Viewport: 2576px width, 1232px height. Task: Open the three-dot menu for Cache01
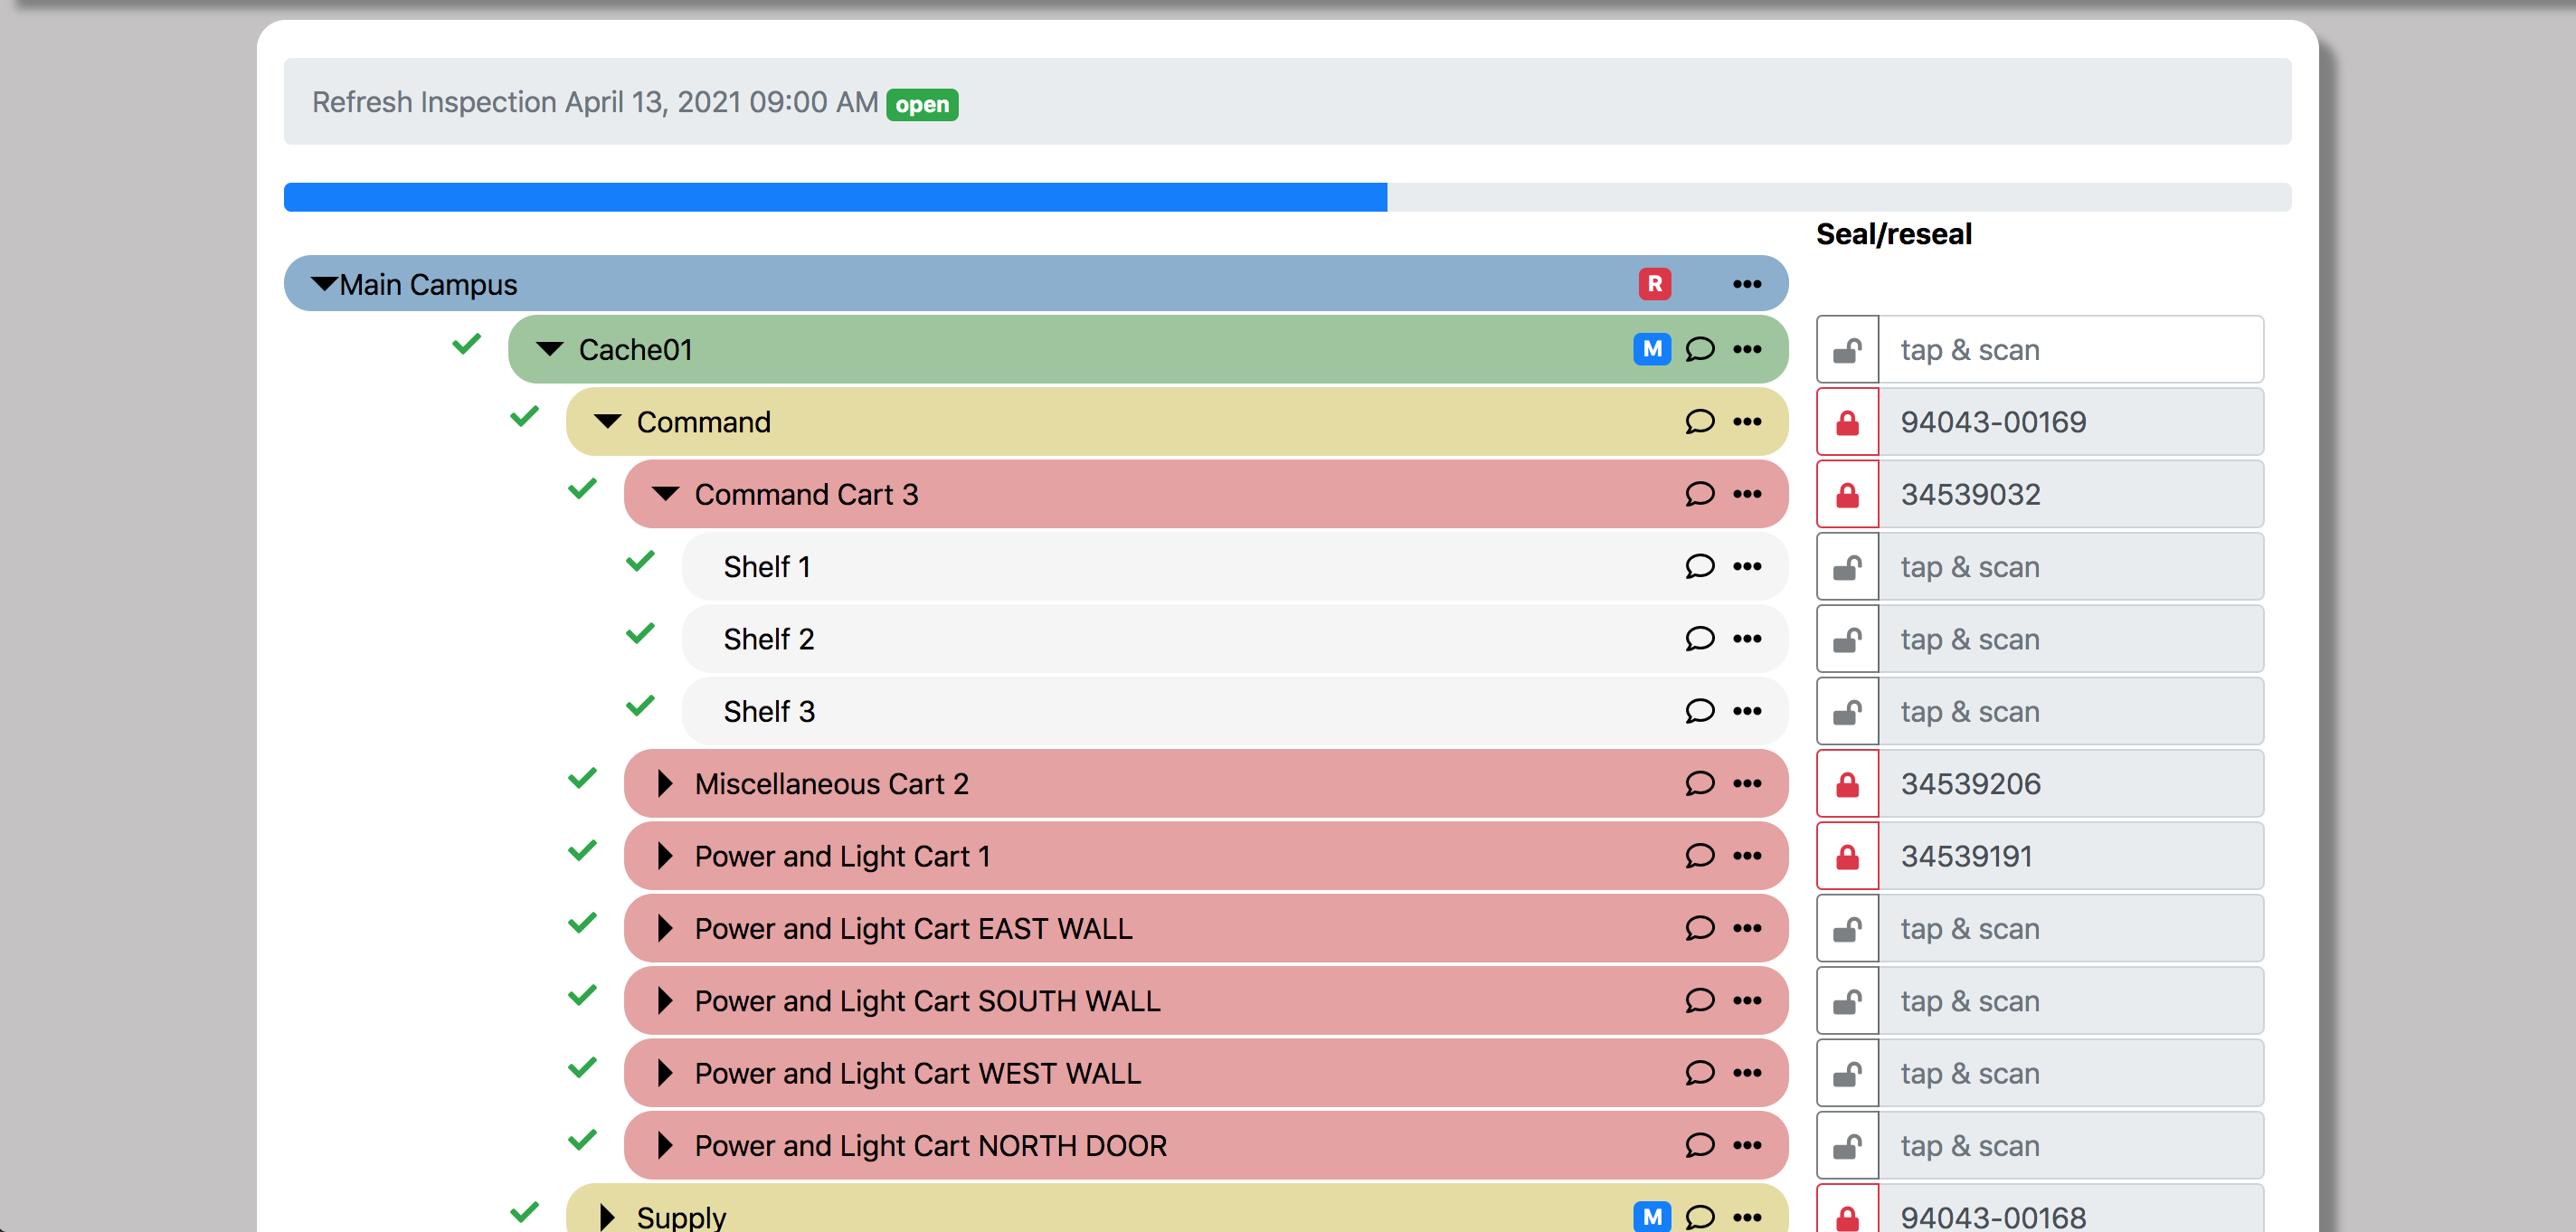[x=1746, y=349]
